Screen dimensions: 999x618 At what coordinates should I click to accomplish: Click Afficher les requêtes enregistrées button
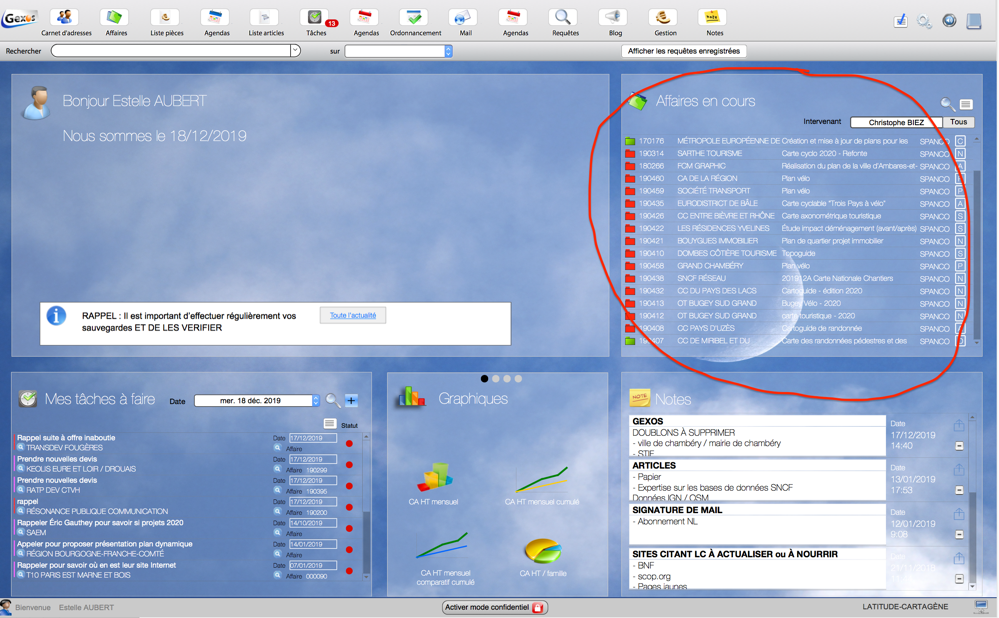(x=684, y=51)
